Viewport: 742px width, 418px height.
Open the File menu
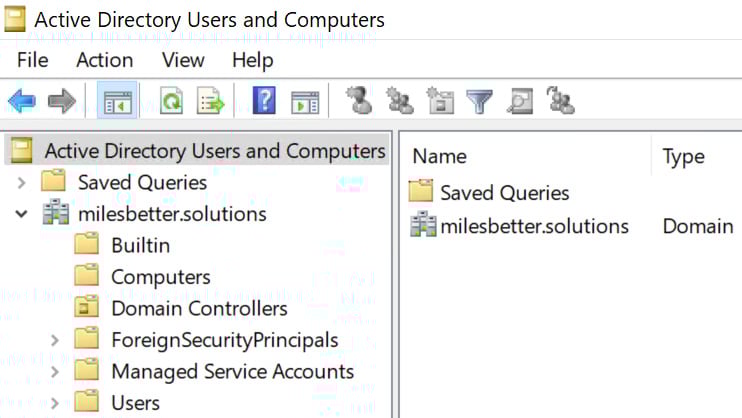33,60
